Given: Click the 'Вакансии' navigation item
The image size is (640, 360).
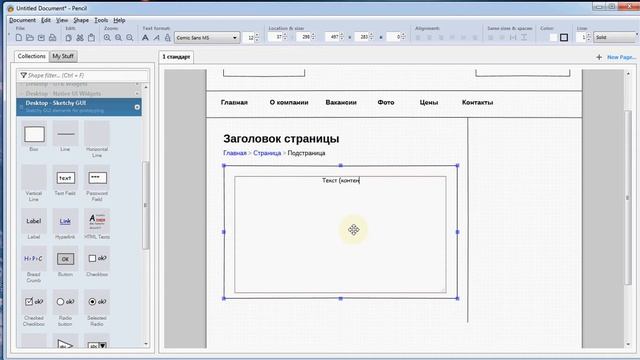Looking at the screenshot, I should tap(341, 102).
